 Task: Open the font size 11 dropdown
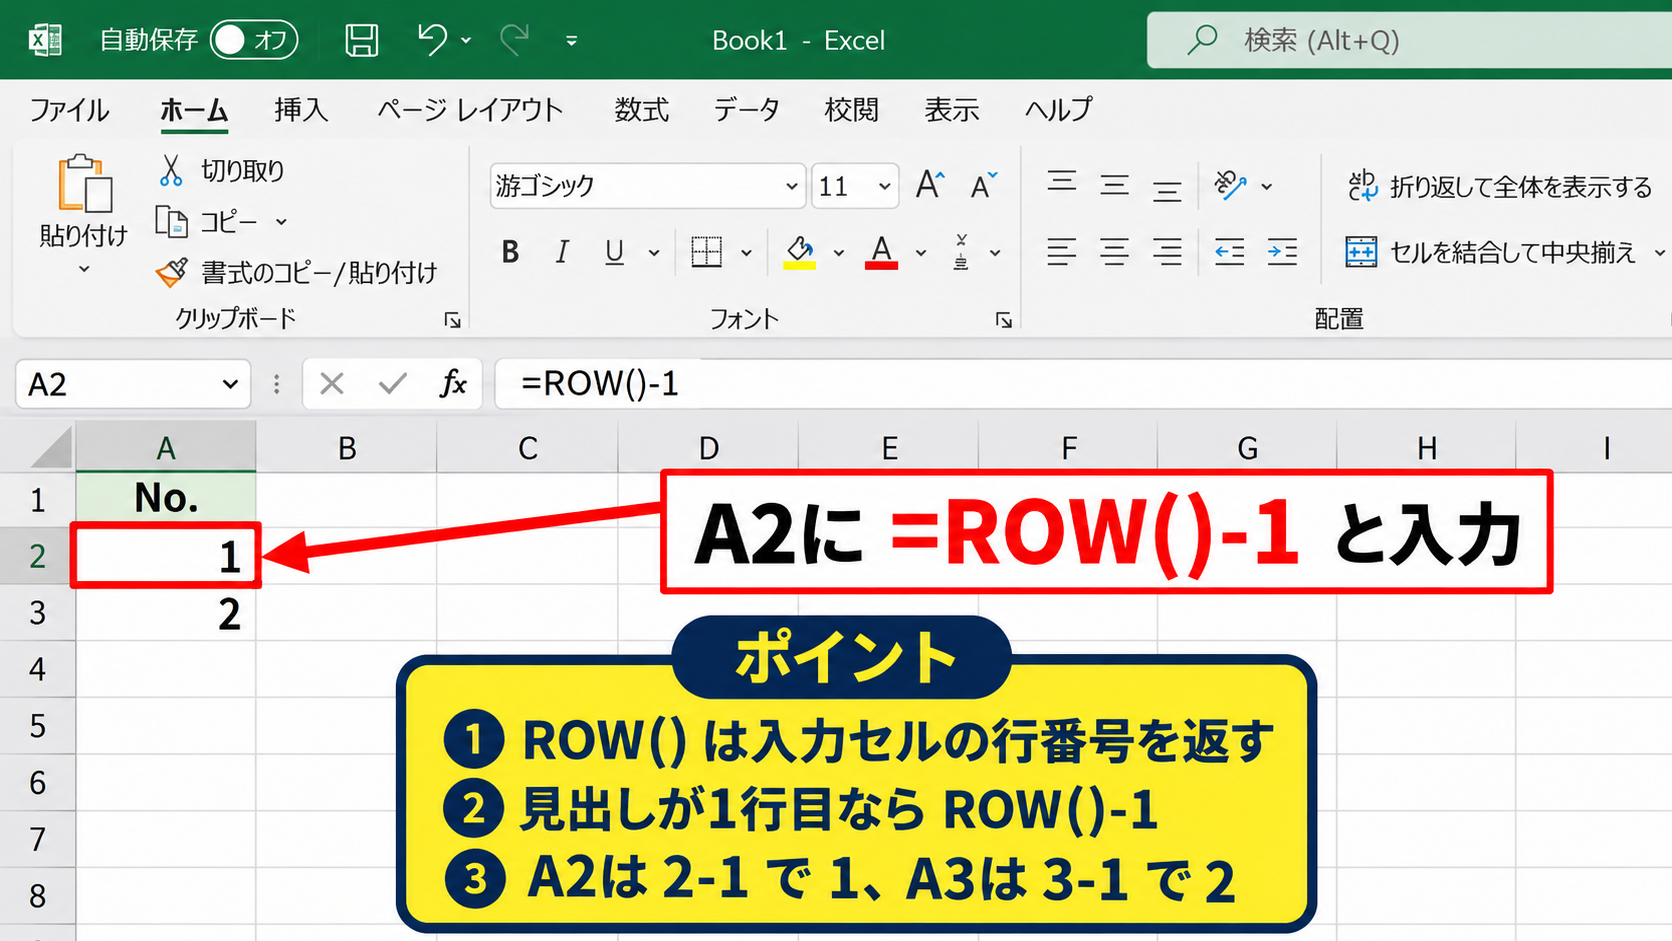coord(884,186)
